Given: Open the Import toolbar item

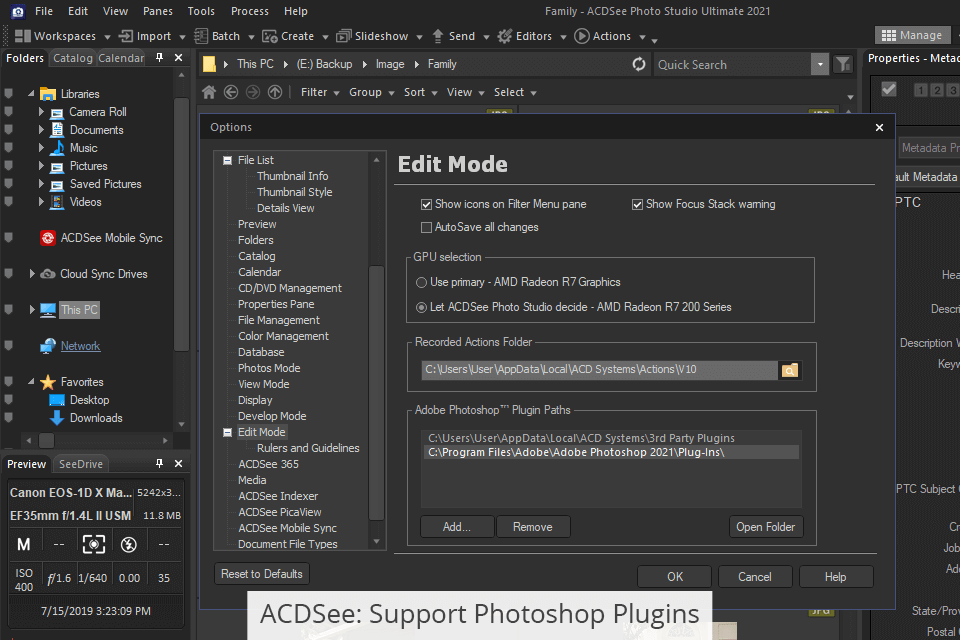Looking at the screenshot, I should (145, 36).
